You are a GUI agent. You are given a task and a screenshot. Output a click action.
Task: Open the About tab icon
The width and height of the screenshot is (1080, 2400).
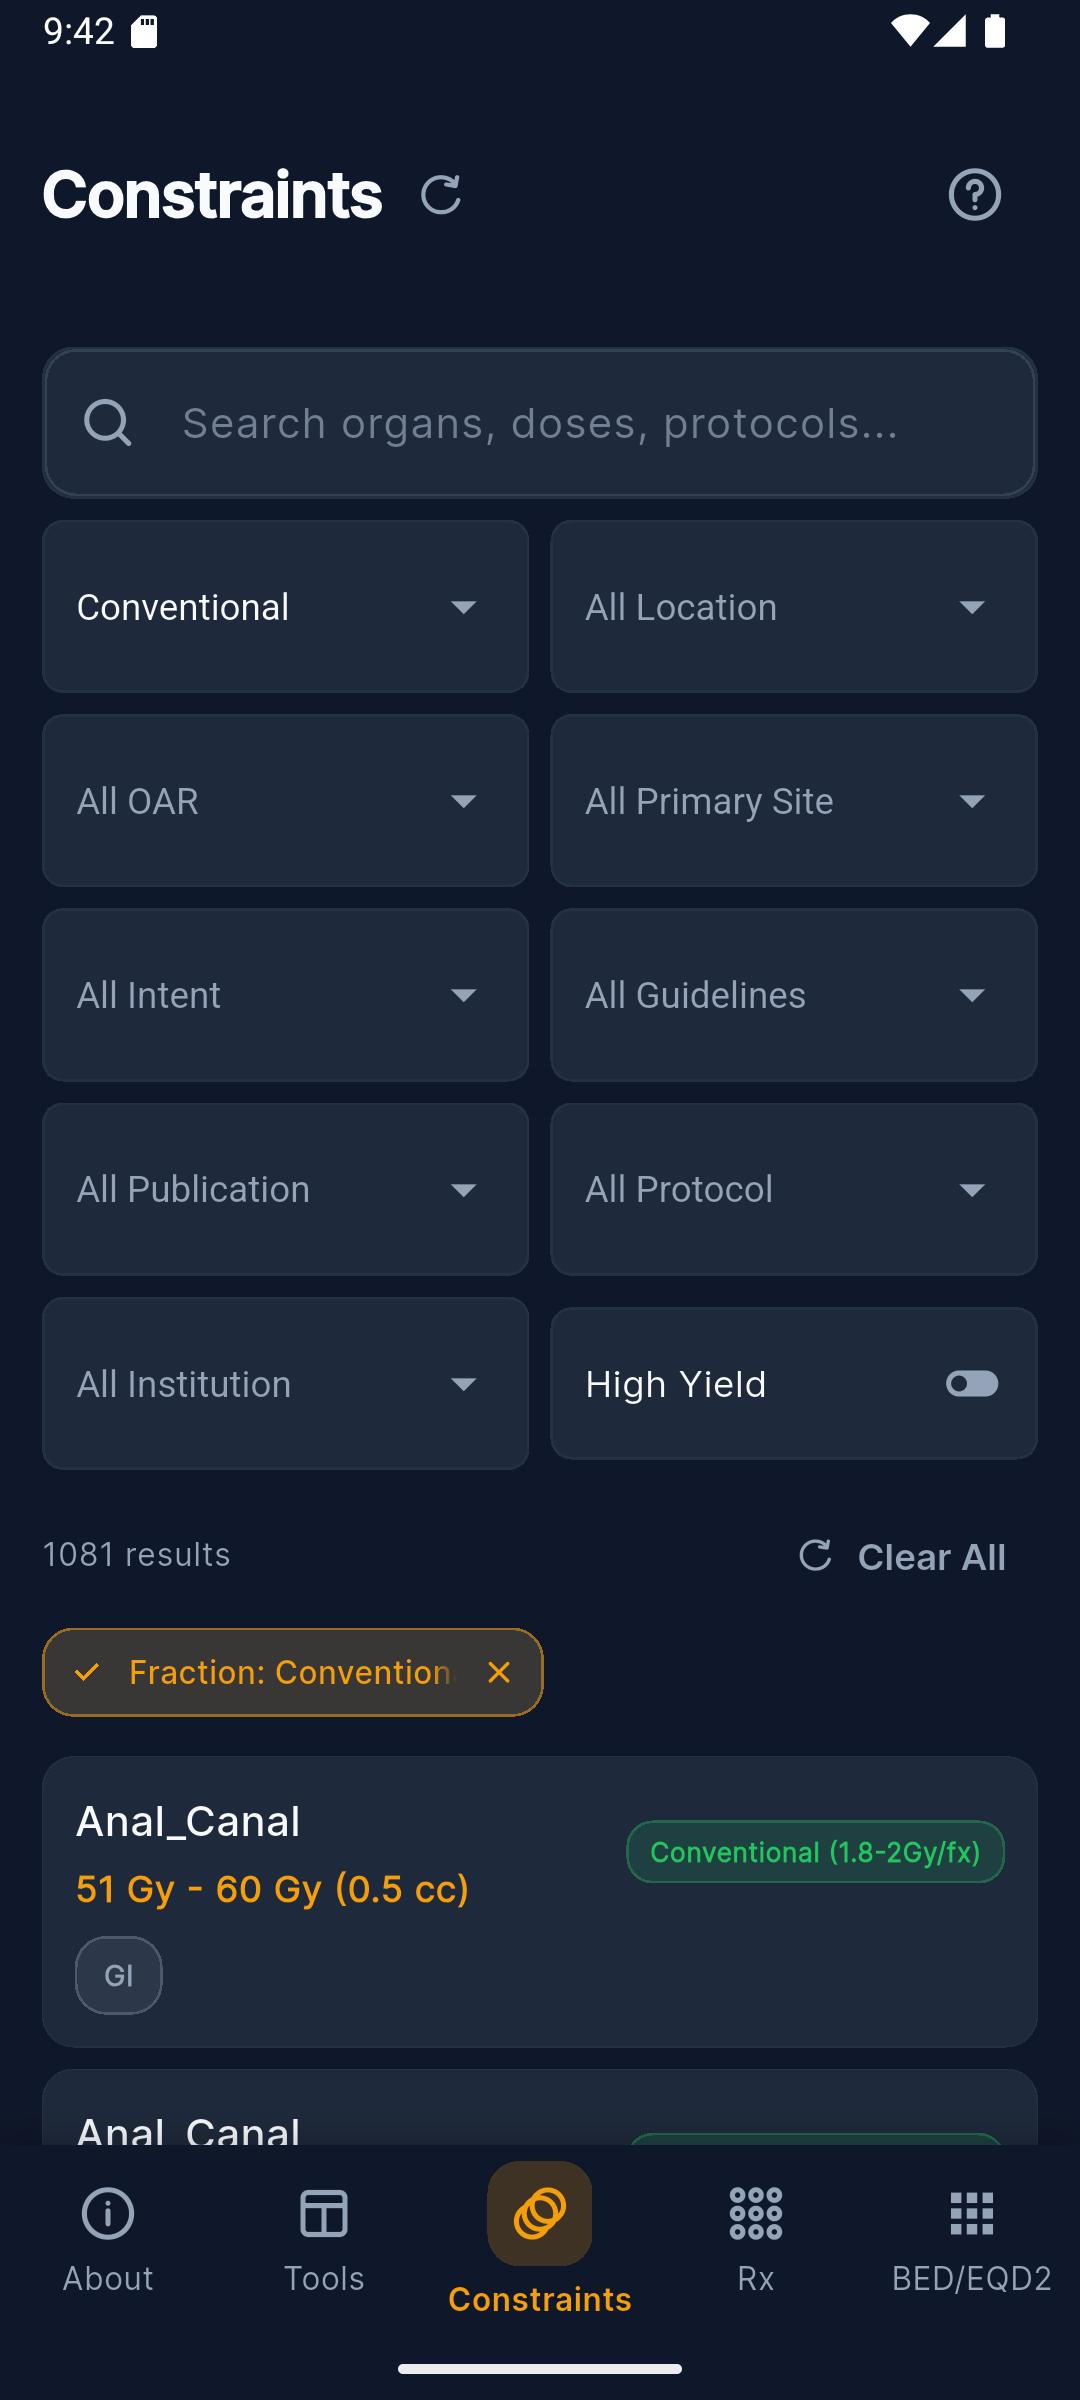pos(108,2213)
